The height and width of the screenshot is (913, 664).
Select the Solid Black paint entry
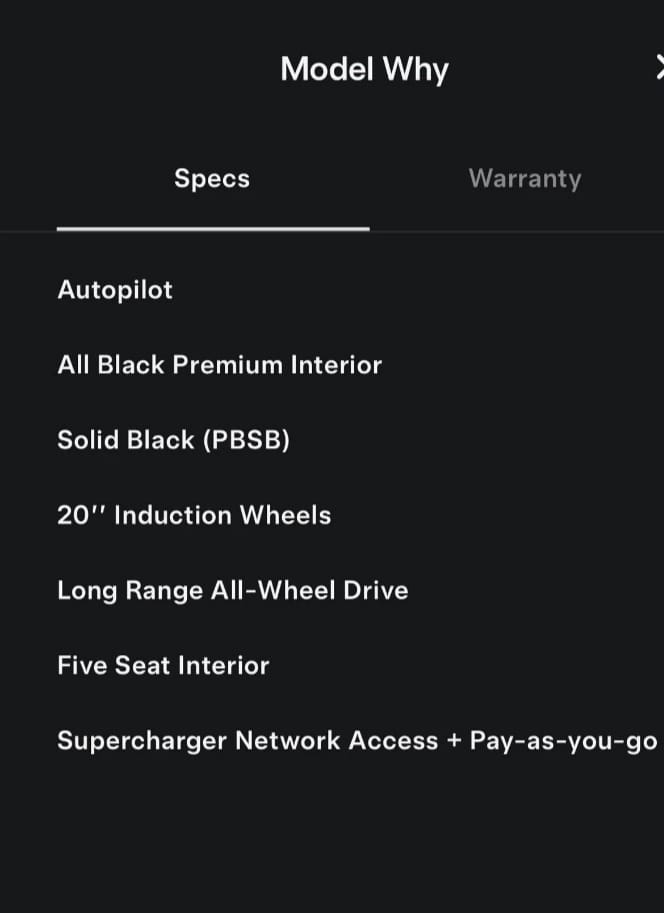(x=173, y=440)
